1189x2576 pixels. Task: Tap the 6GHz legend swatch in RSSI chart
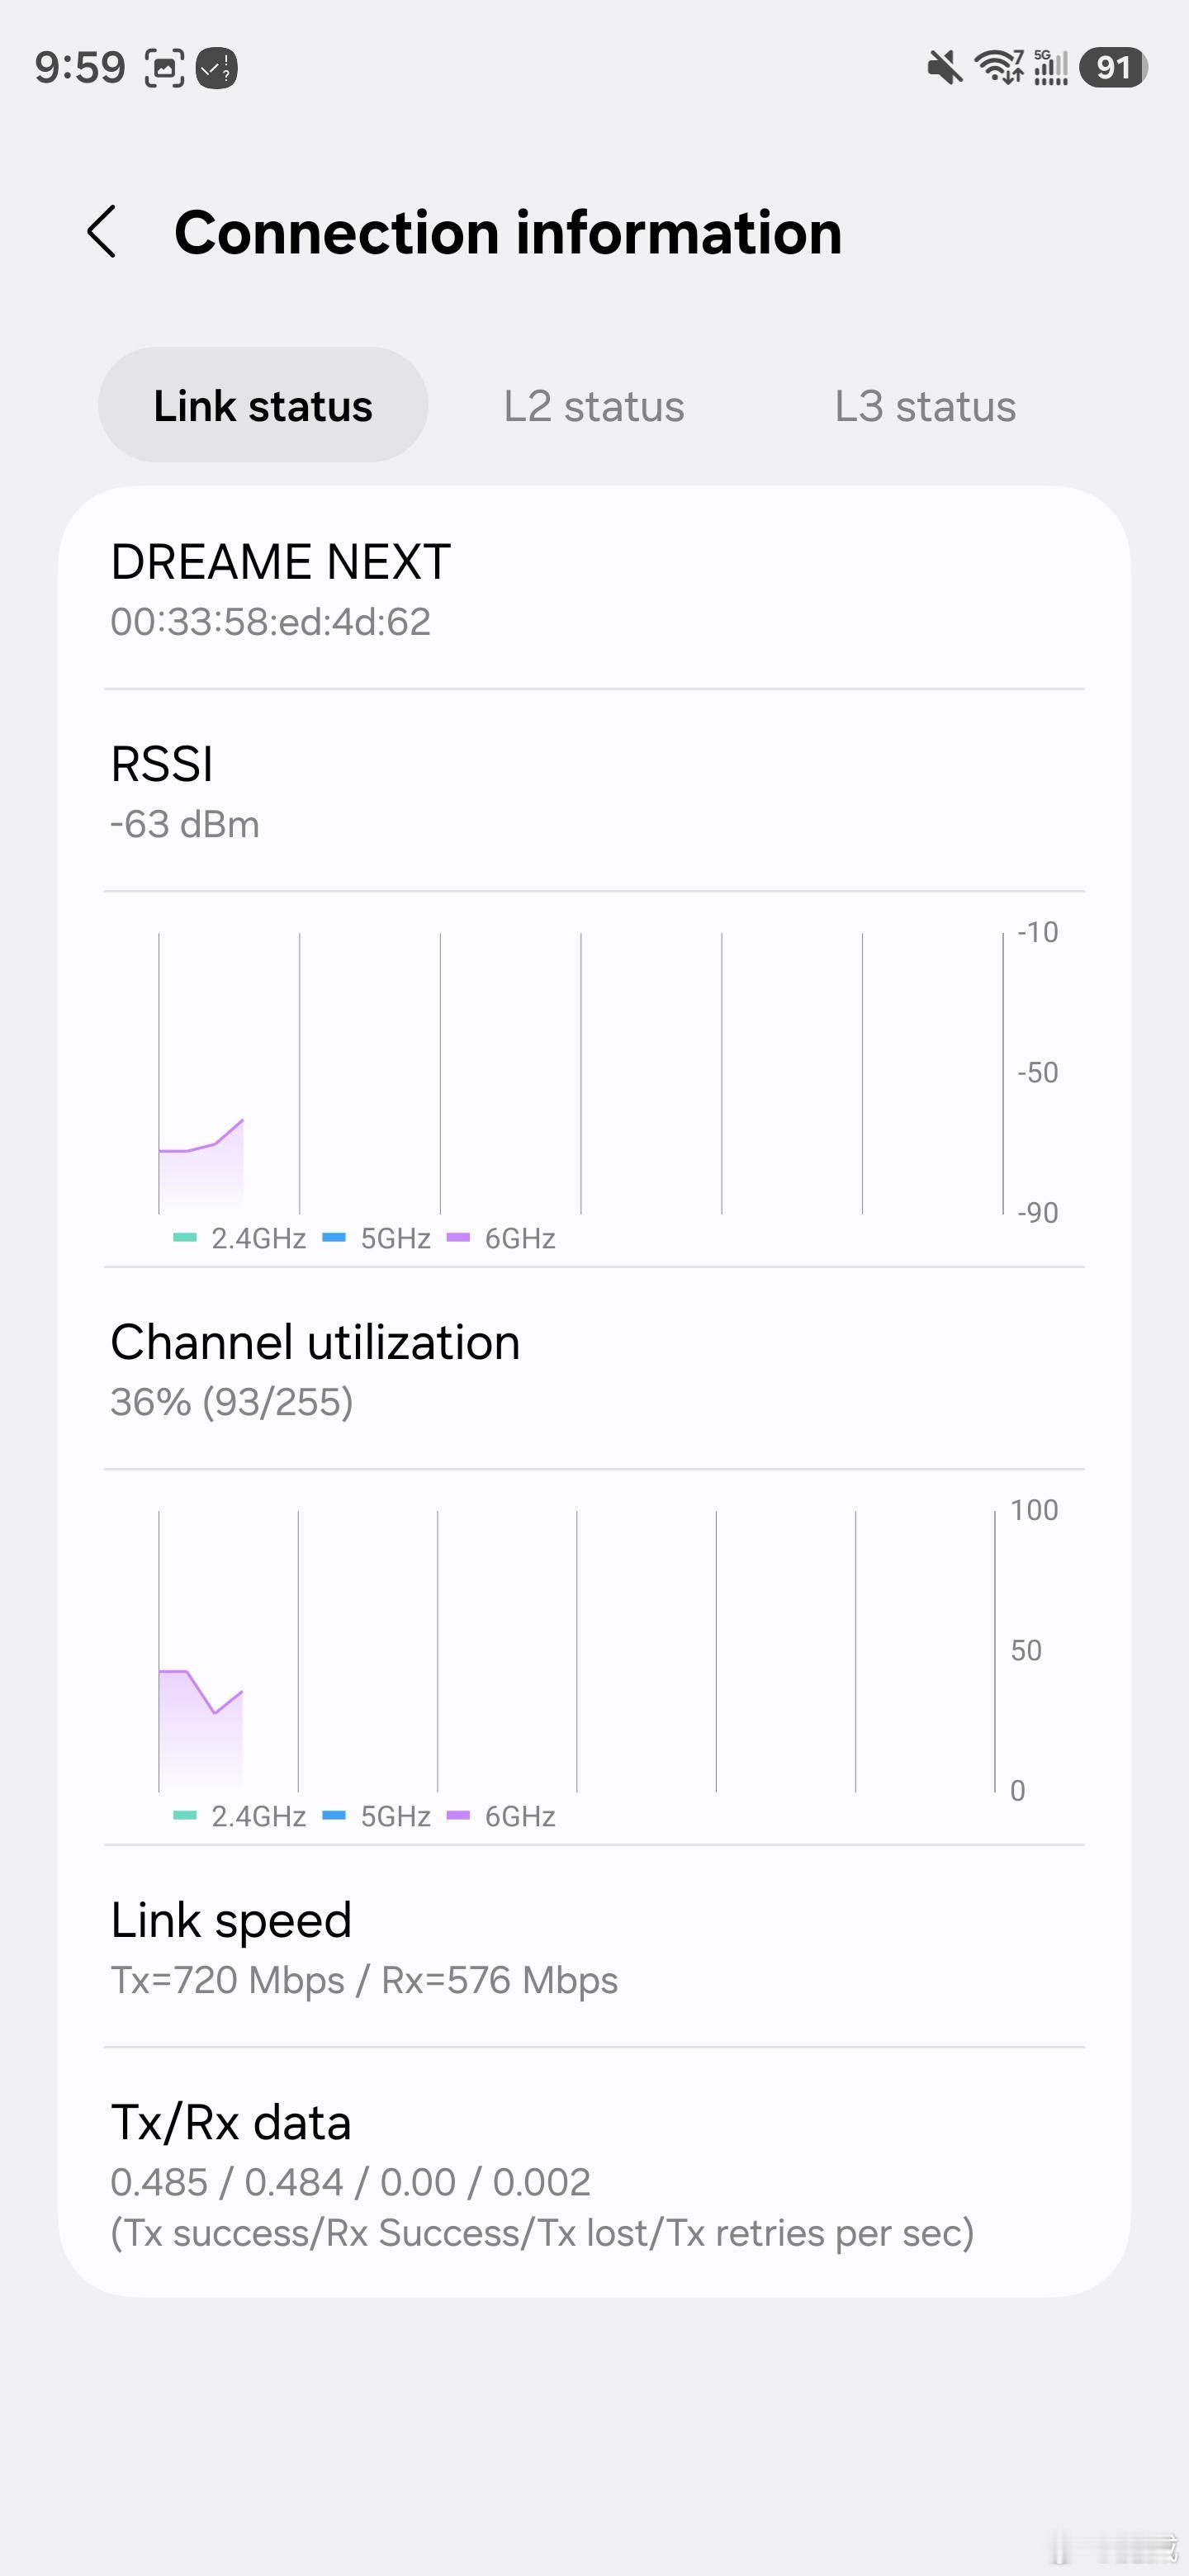(458, 1238)
